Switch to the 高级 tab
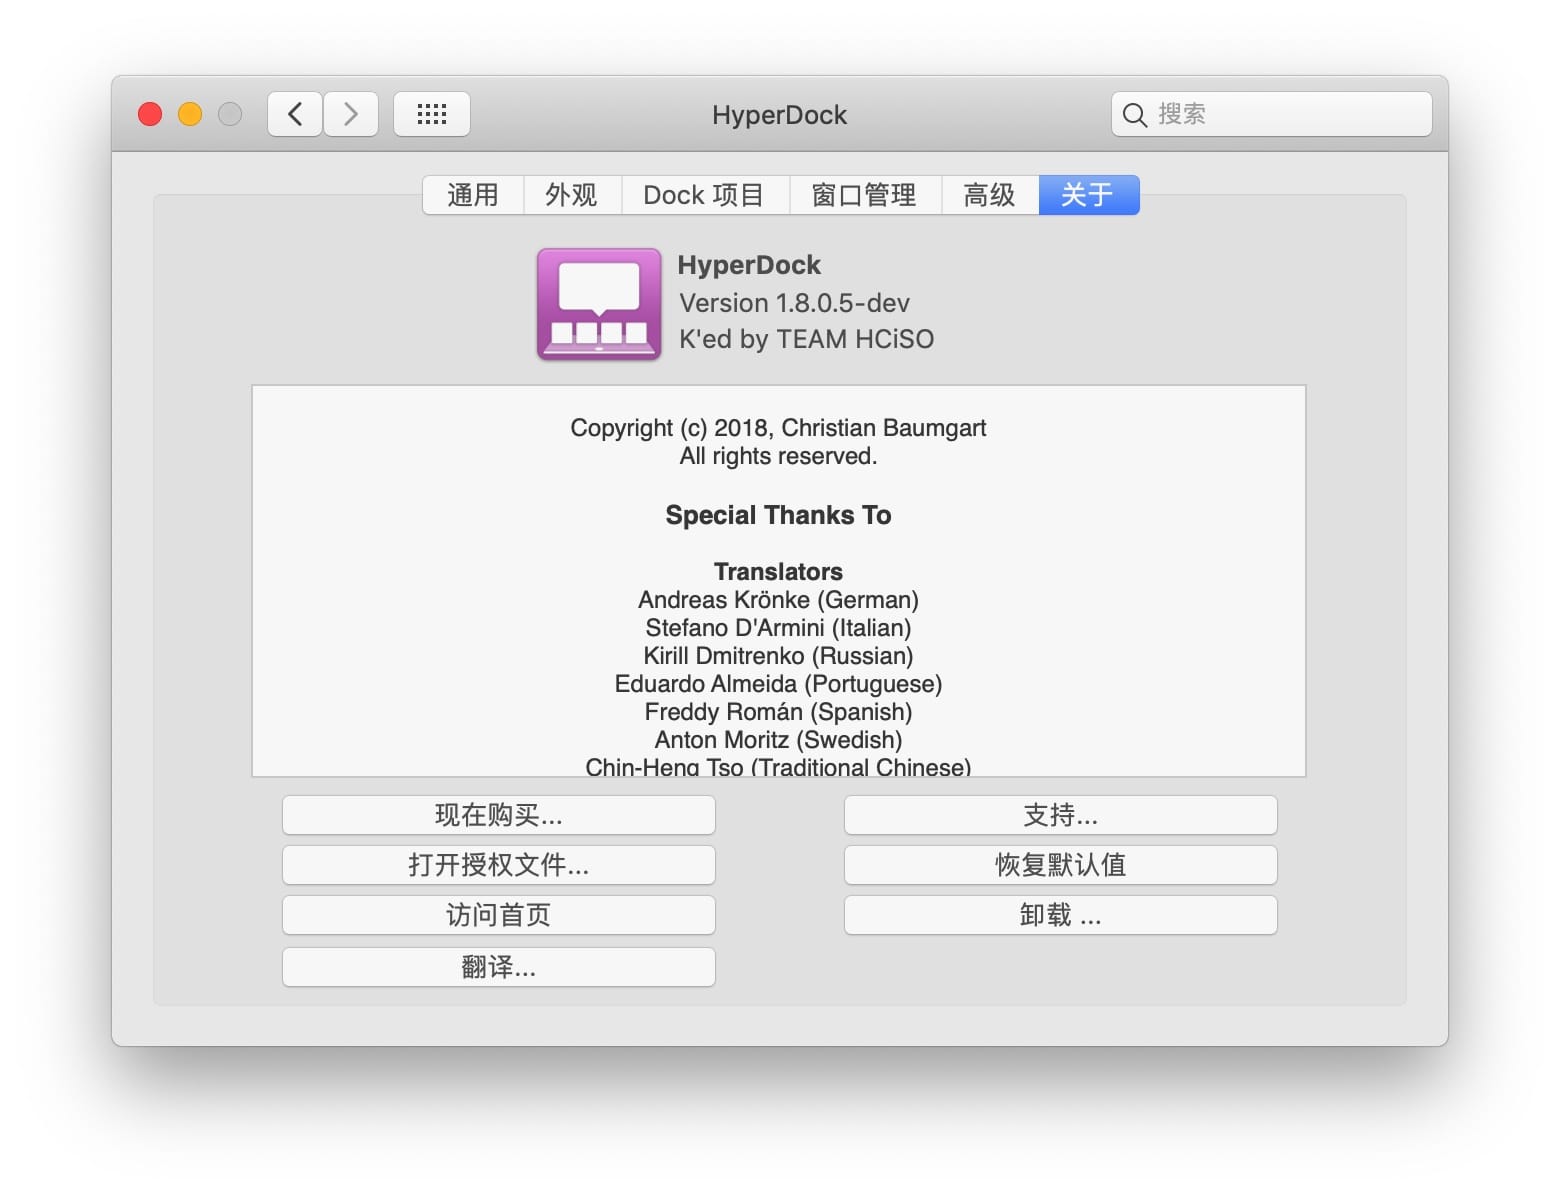 click(x=989, y=195)
